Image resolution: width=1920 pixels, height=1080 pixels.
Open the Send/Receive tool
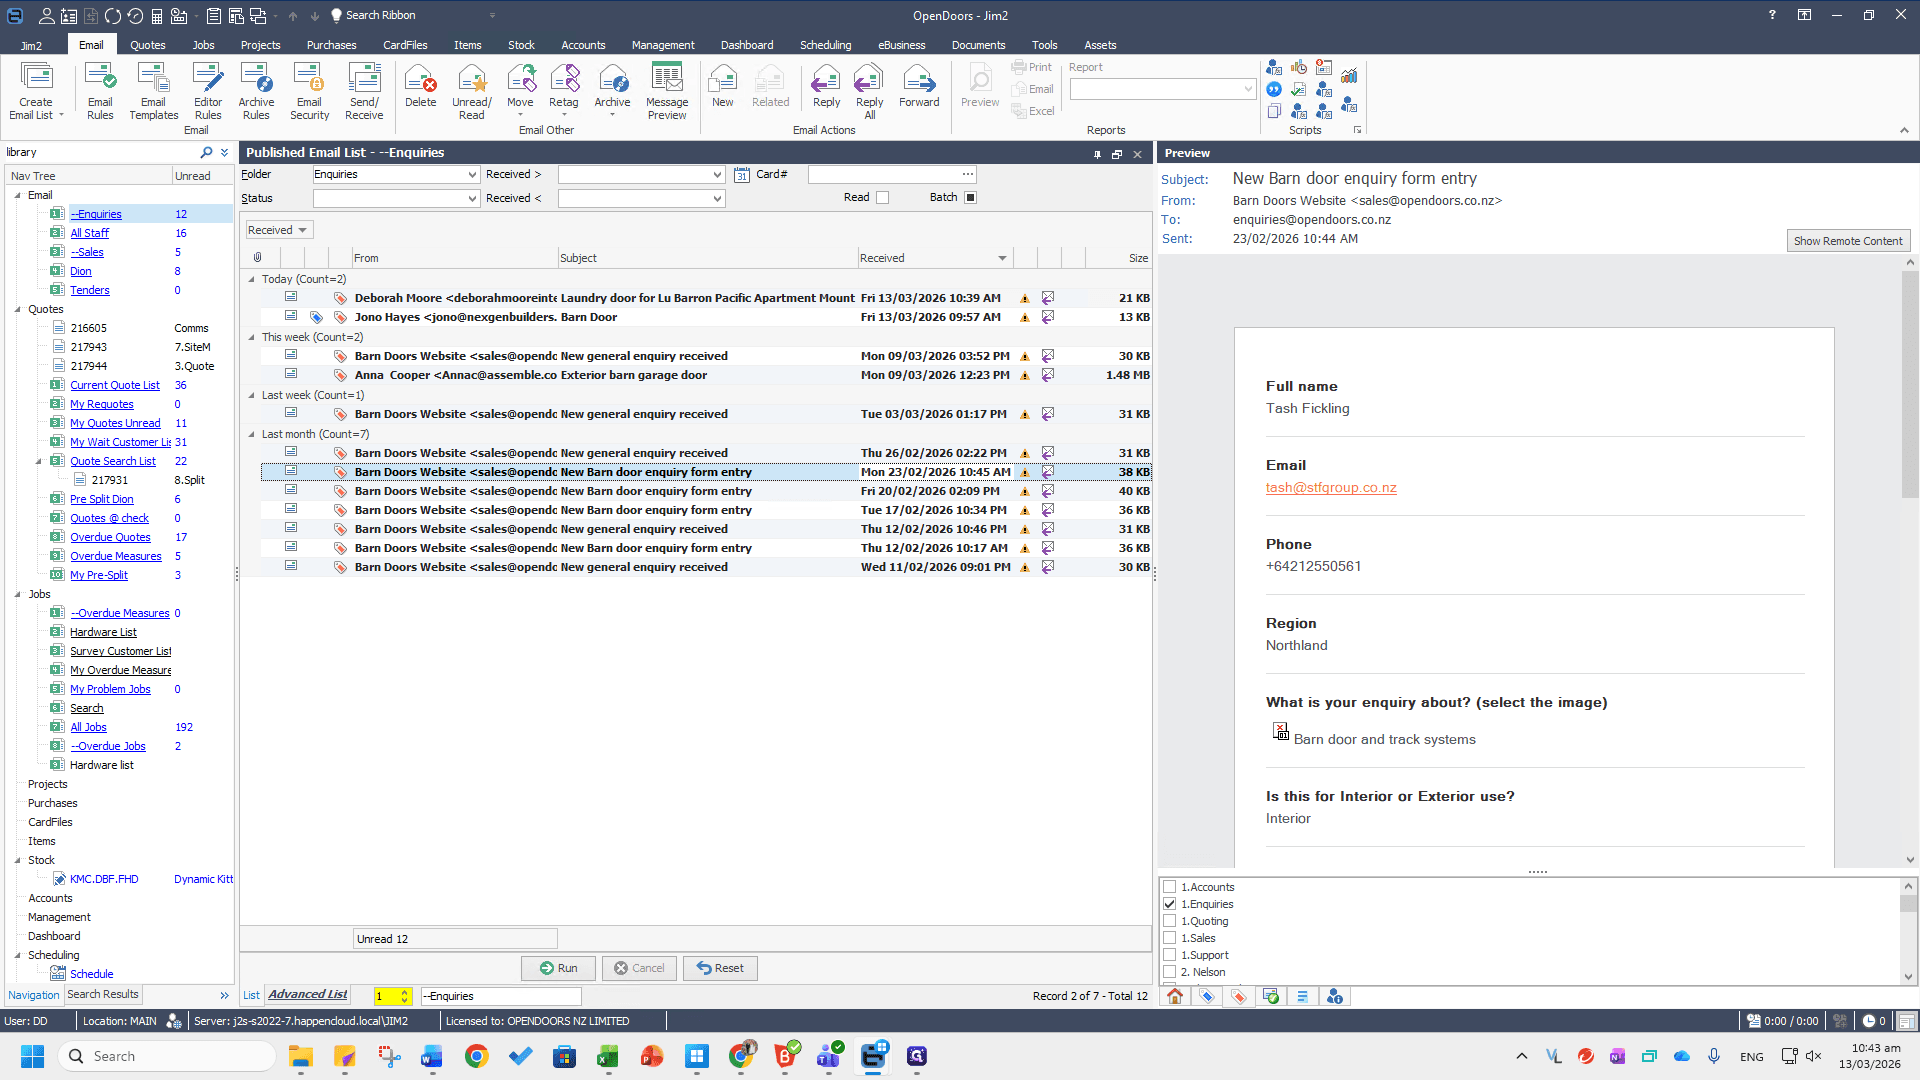point(364,91)
